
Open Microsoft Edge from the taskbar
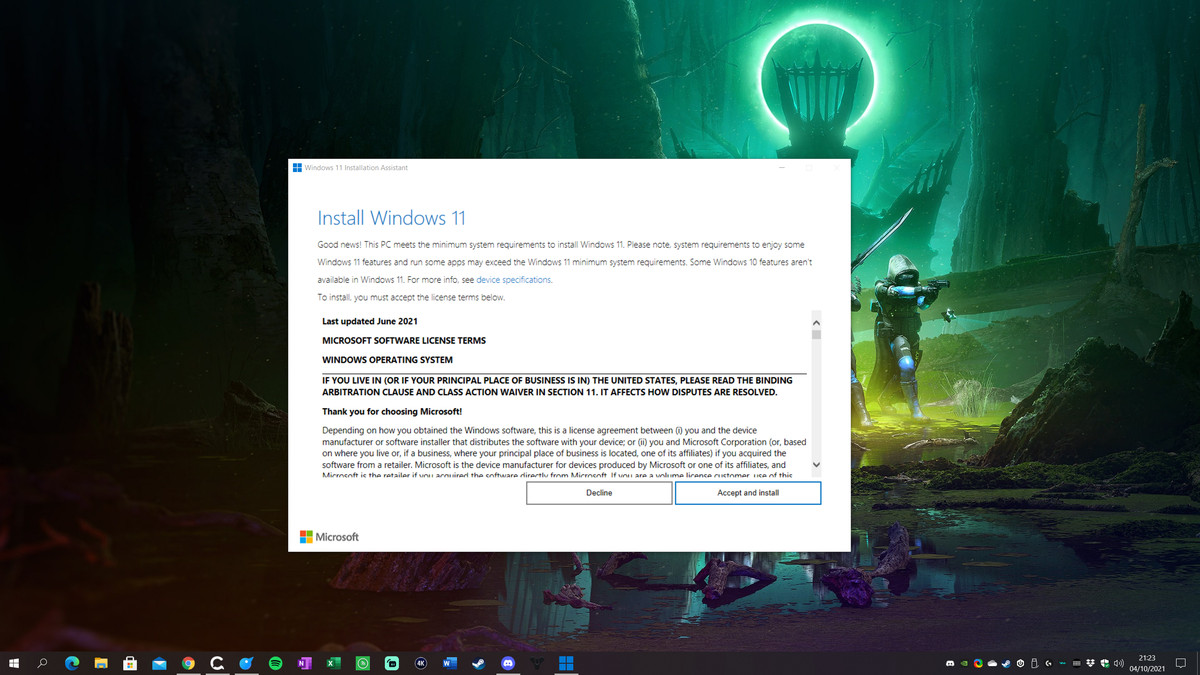click(x=70, y=662)
